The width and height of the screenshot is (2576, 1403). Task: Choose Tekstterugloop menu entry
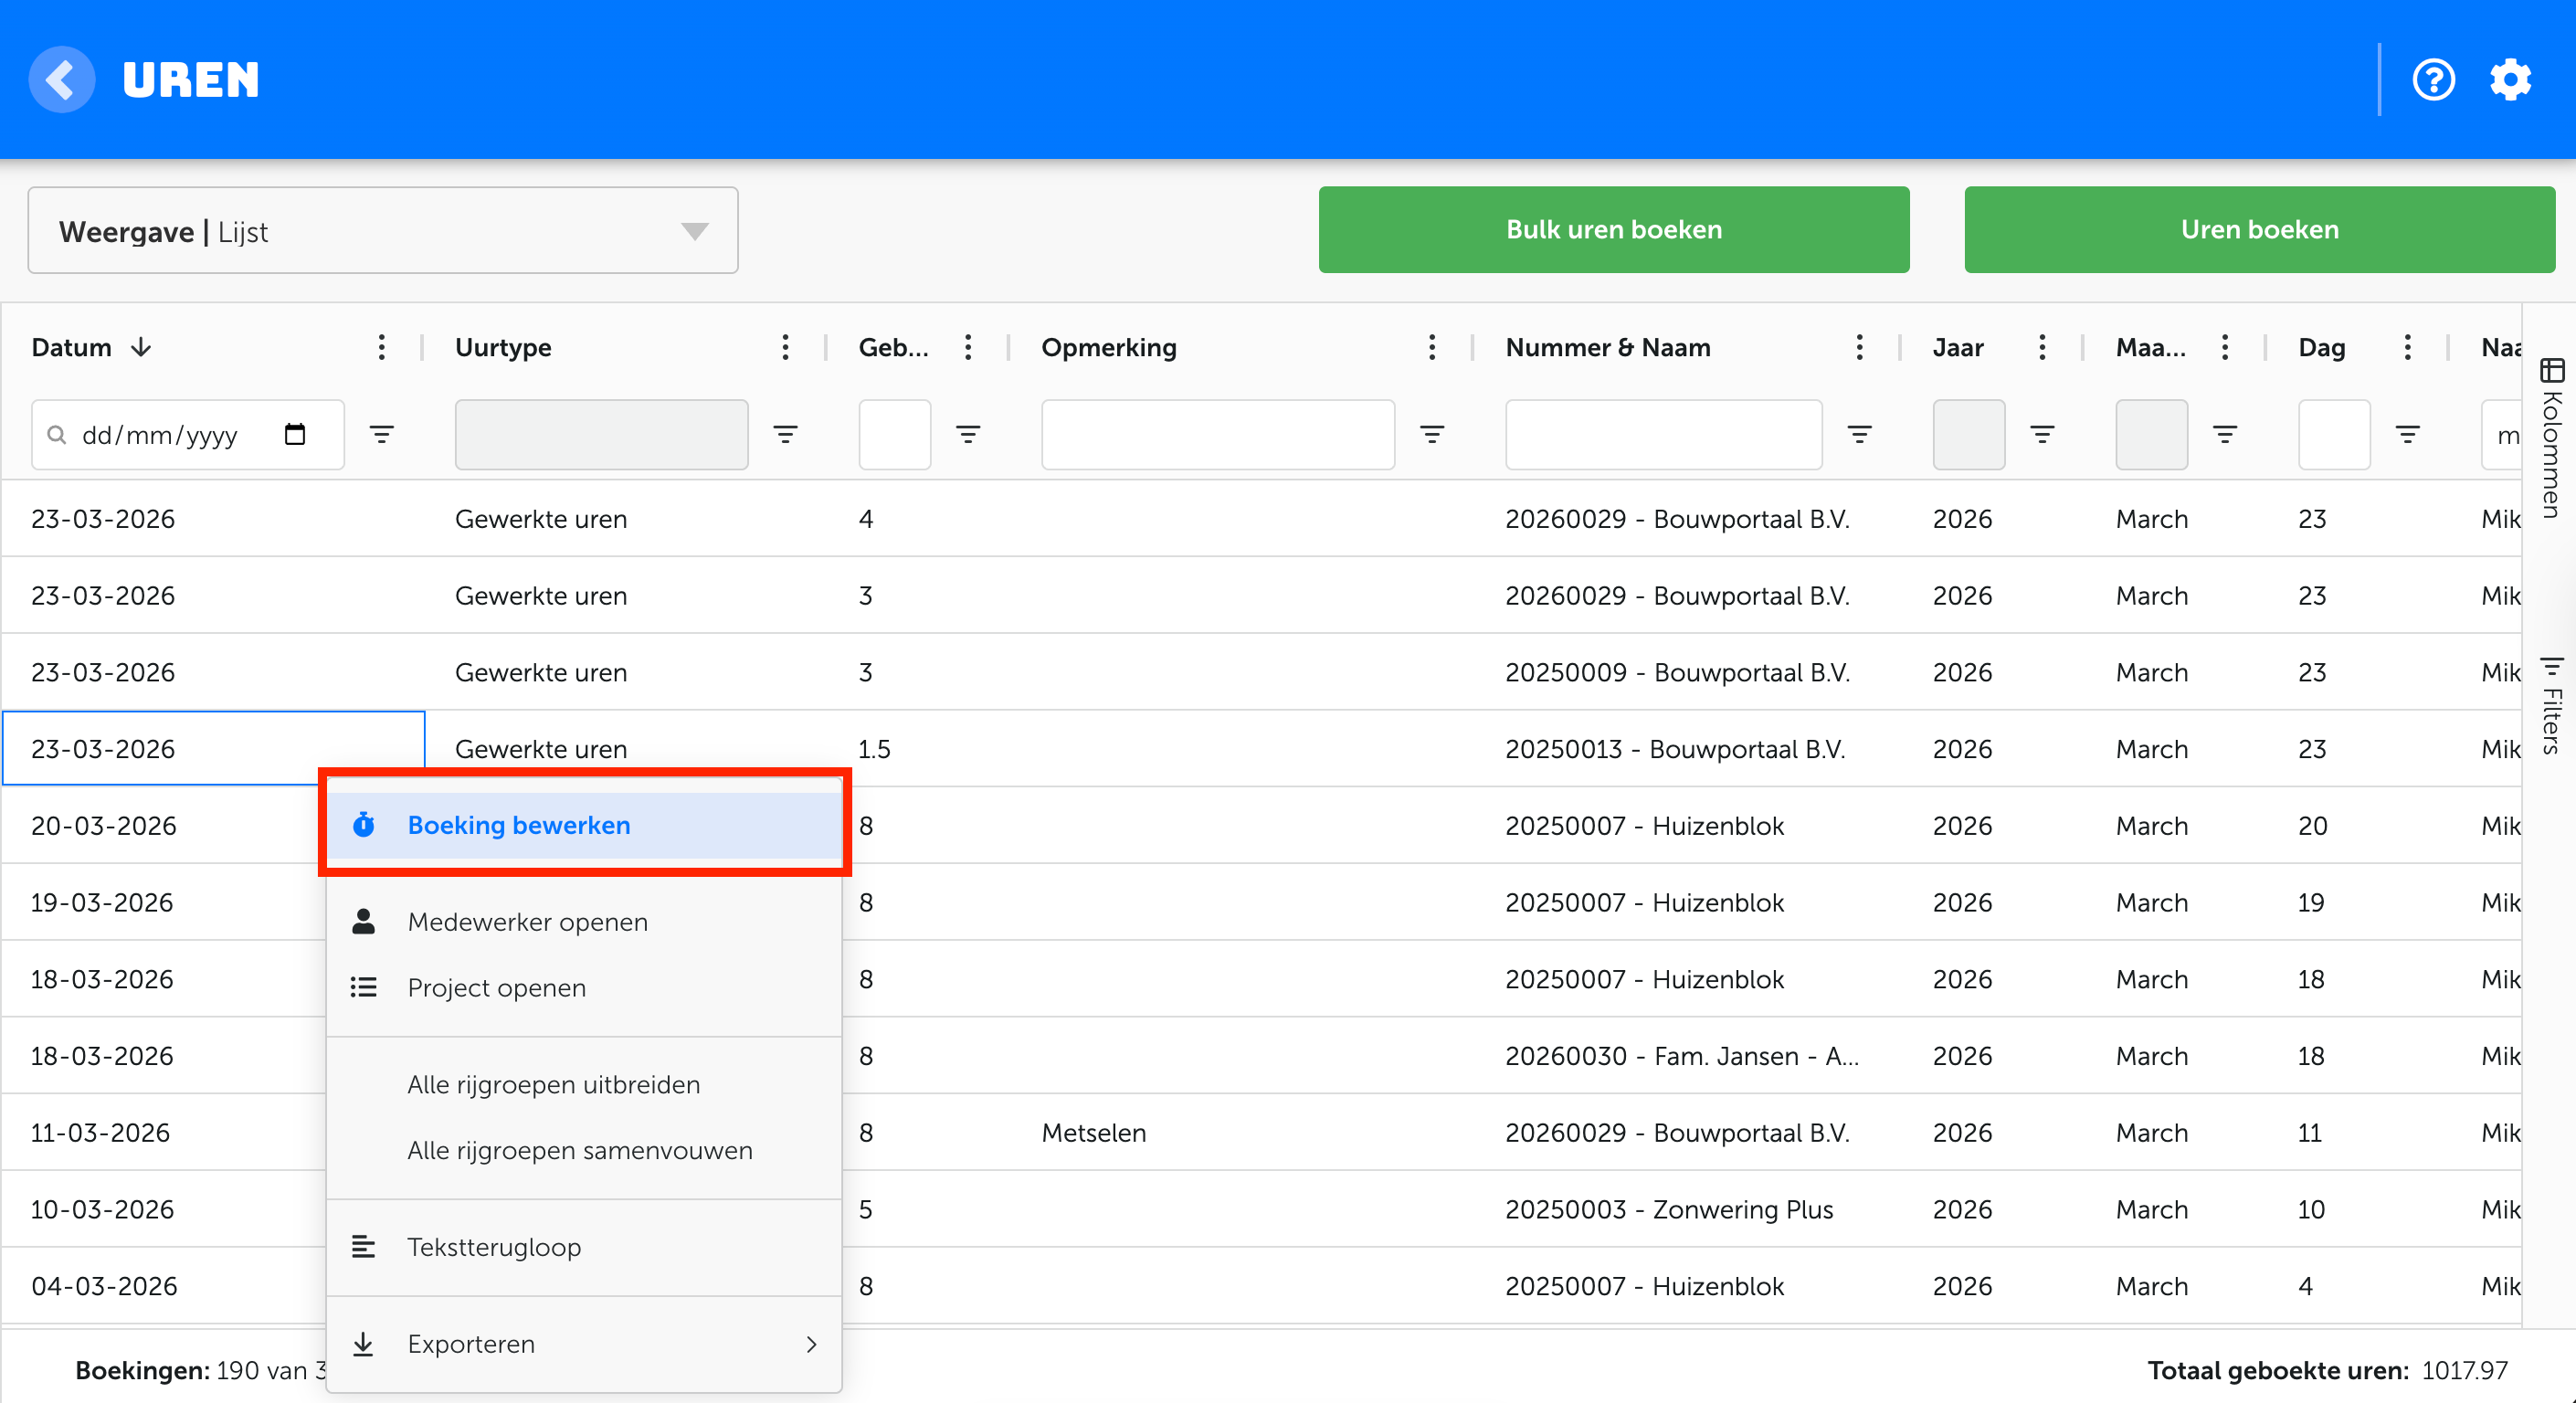point(584,1248)
